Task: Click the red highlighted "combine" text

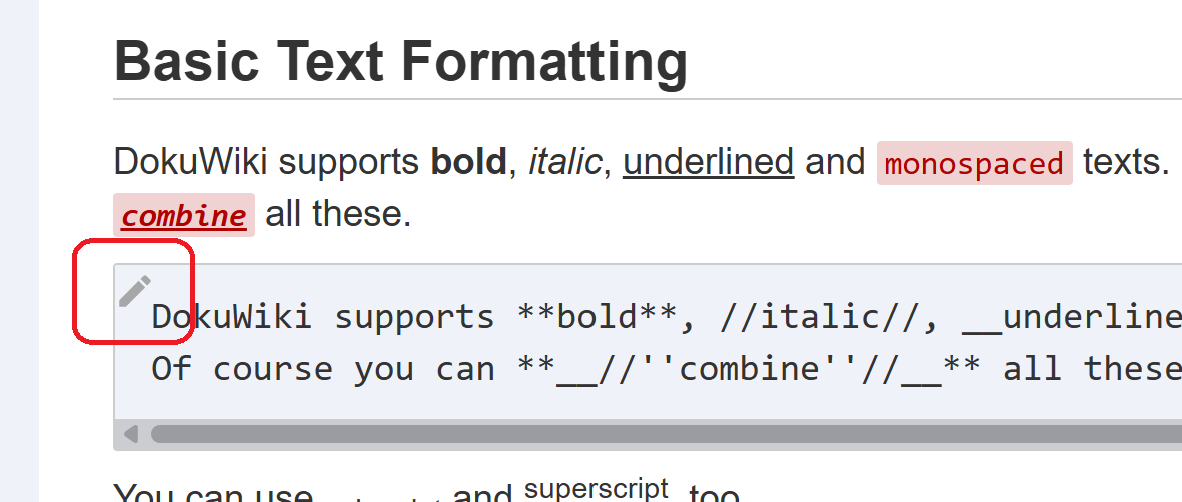Action: (x=184, y=216)
